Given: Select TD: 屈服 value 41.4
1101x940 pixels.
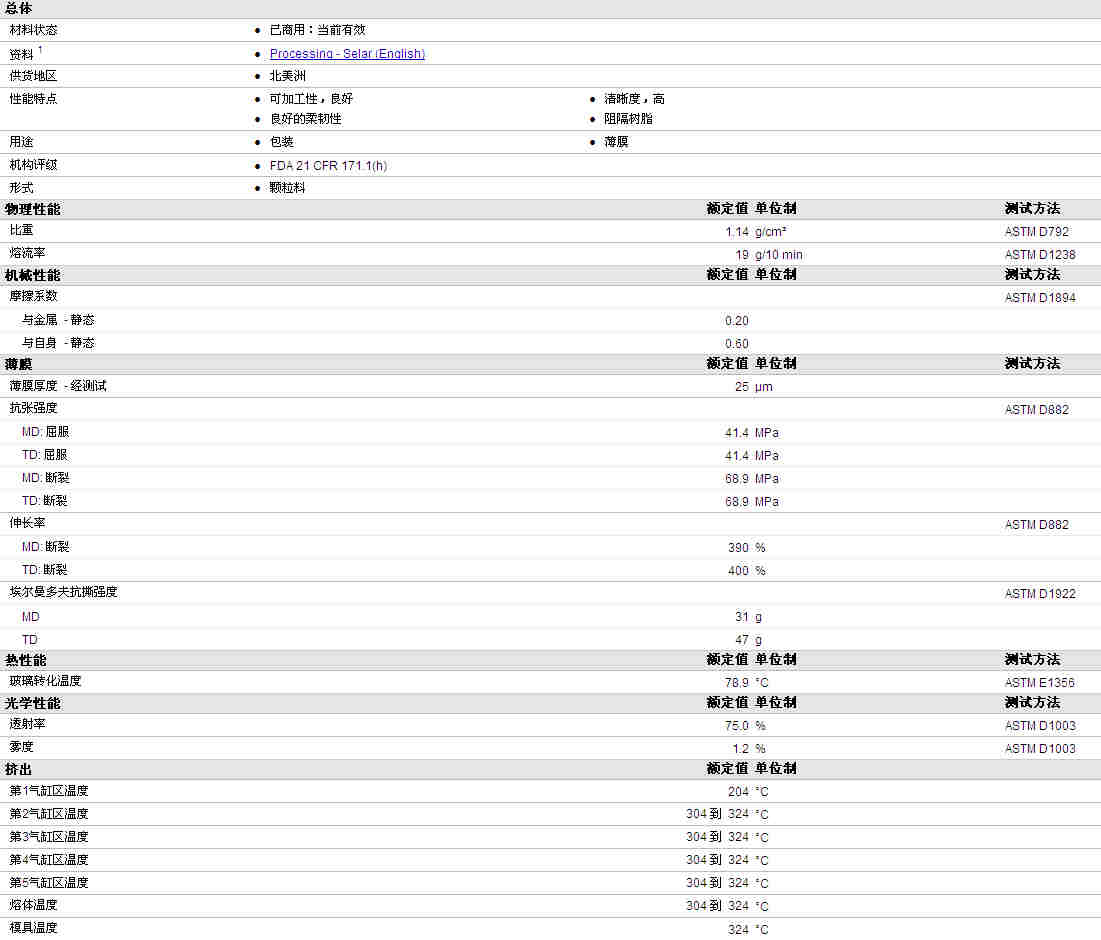Looking at the screenshot, I should tap(737, 456).
